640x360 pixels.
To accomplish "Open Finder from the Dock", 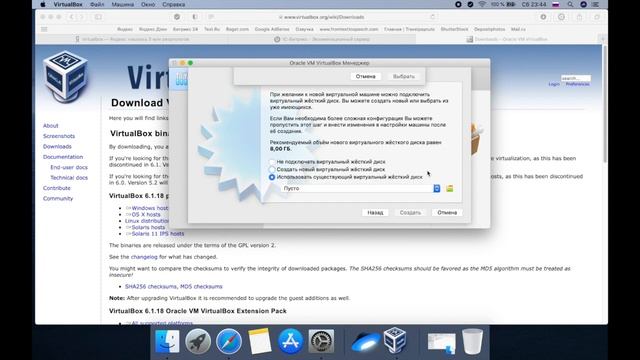I will 167,341.
